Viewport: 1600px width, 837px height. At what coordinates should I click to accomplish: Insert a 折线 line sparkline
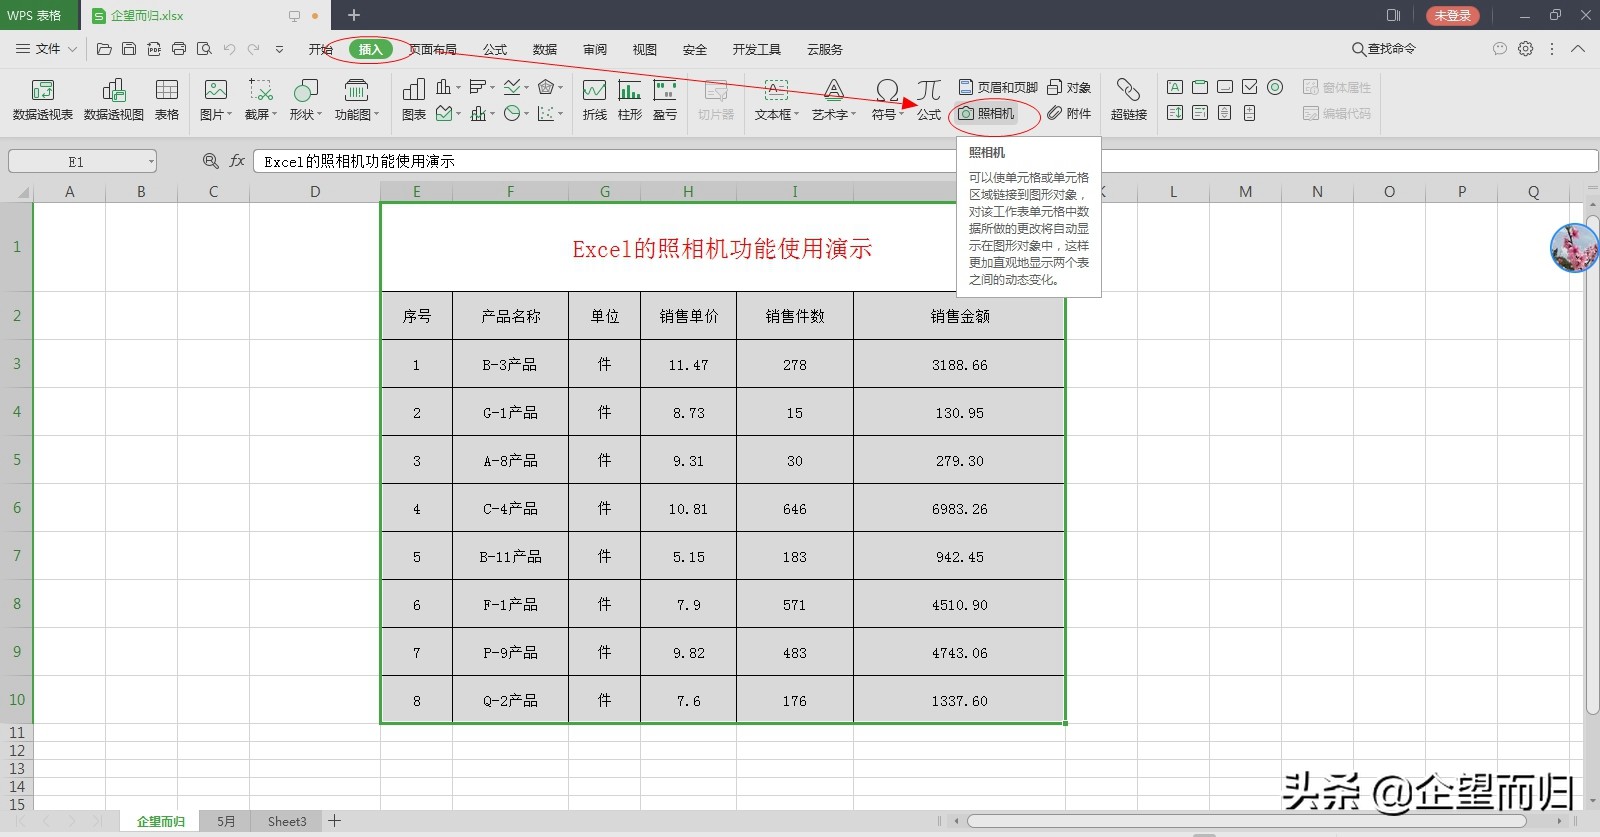(595, 100)
